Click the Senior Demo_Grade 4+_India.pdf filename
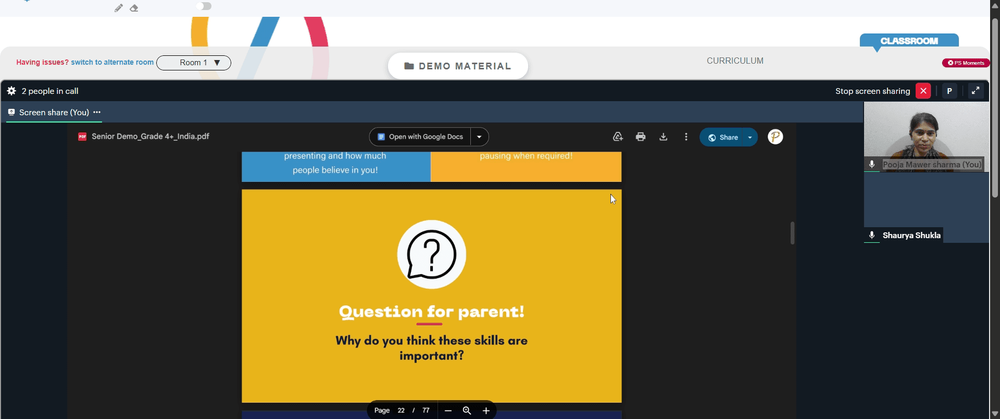The image size is (1000, 419). coord(151,136)
